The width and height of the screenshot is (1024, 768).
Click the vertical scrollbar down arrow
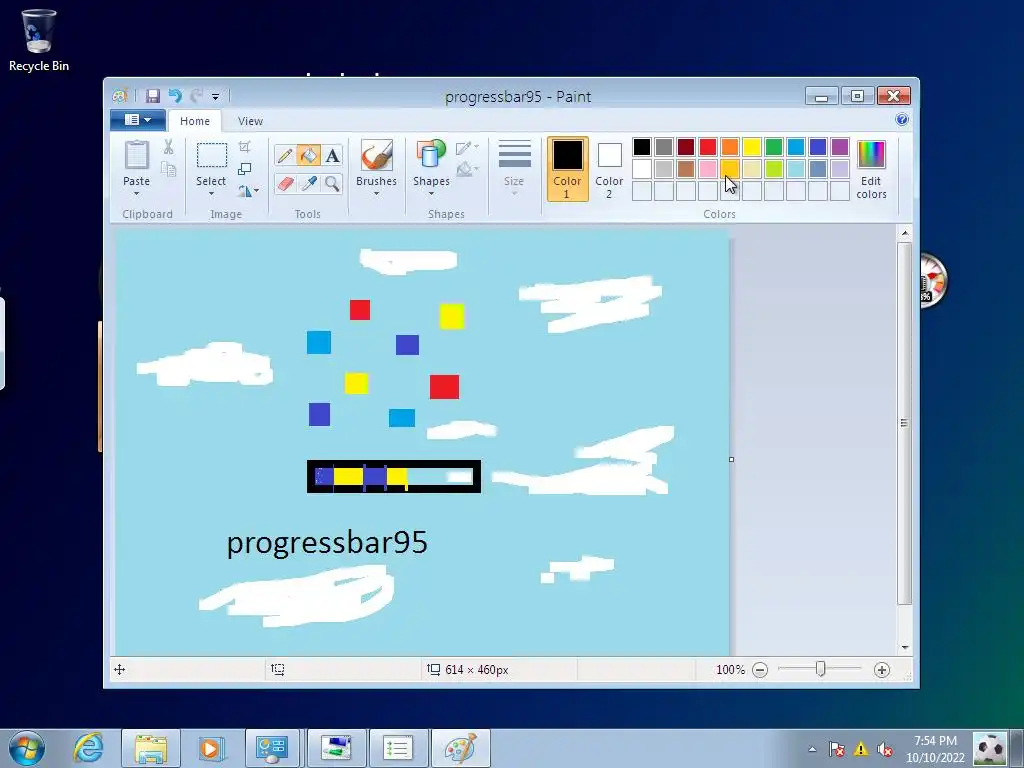(904, 647)
